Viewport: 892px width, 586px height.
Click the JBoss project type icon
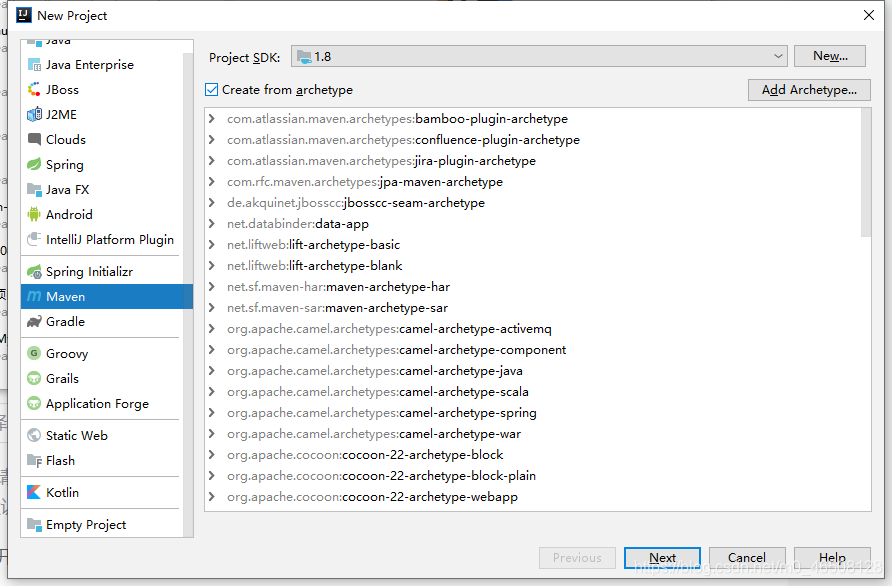point(34,90)
